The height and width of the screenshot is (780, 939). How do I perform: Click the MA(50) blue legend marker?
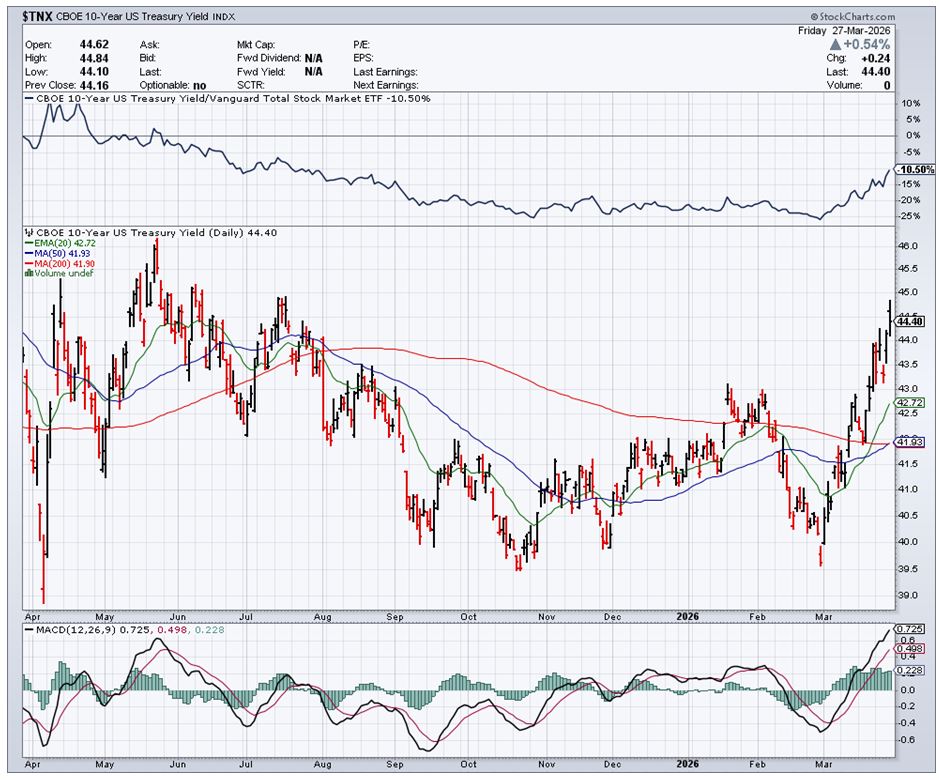point(28,255)
